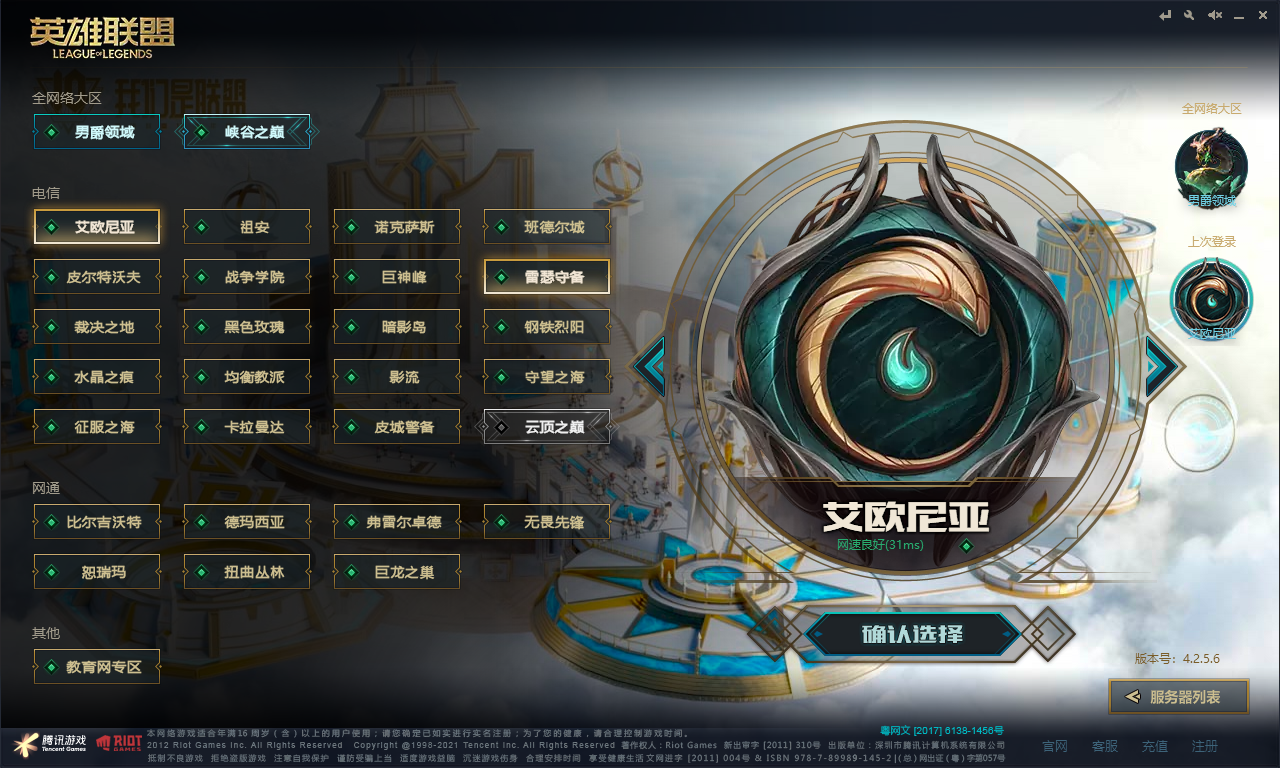Open the wrench repair tool
The width and height of the screenshot is (1280, 768).
click(1189, 15)
